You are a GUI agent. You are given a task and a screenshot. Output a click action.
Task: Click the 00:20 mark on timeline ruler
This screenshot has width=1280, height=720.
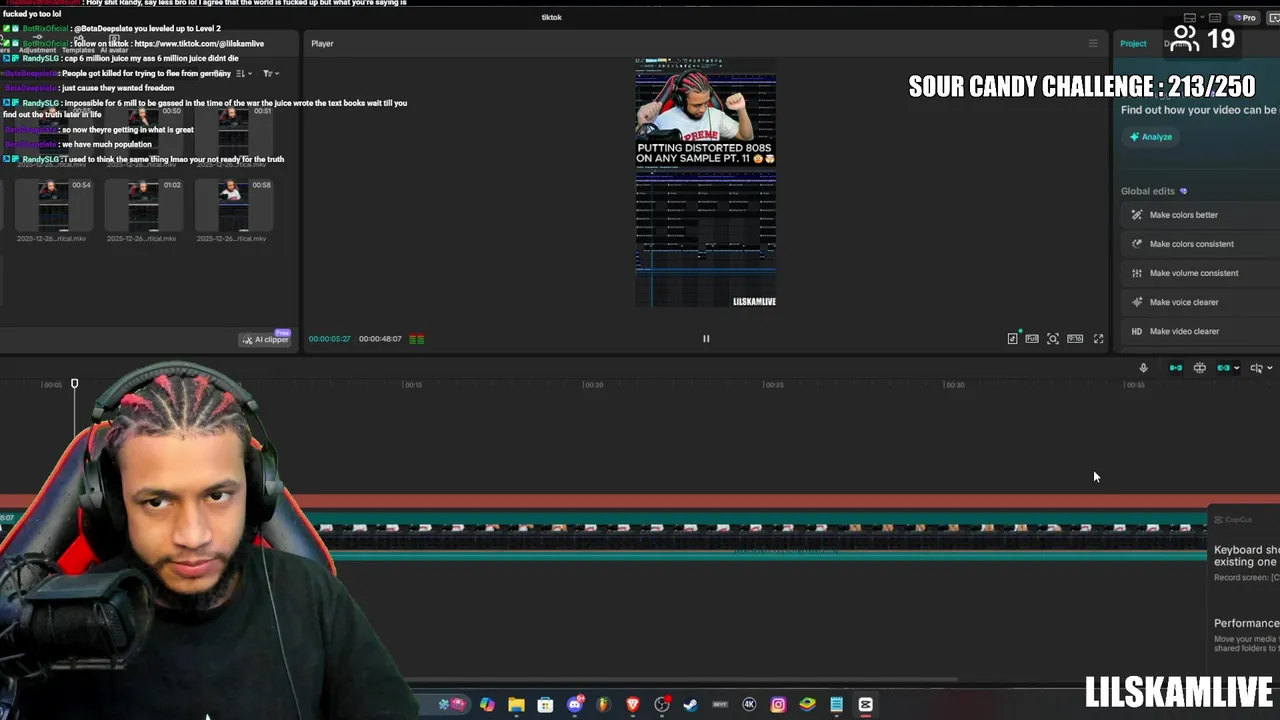point(593,385)
